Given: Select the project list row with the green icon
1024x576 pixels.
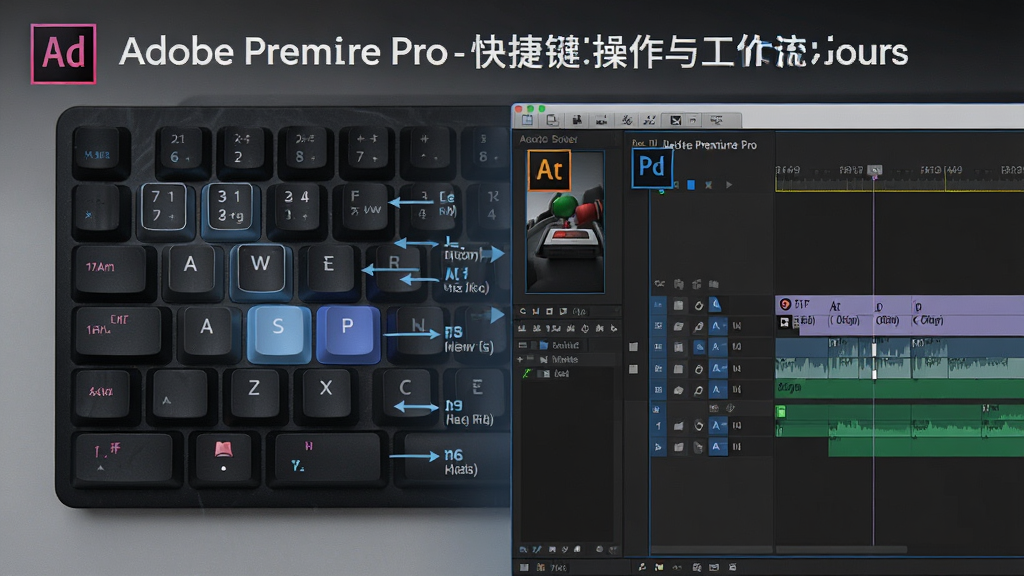Looking at the screenshot, I should coord(566,374).
